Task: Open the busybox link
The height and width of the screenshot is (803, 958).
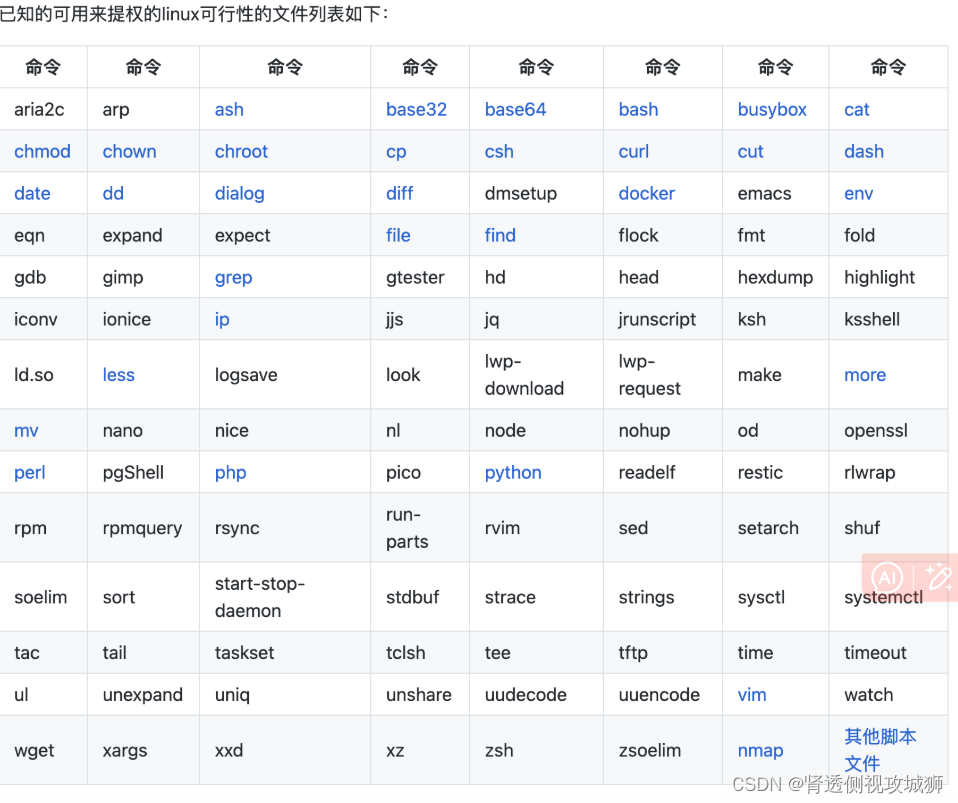Action: tap(772, 109)
